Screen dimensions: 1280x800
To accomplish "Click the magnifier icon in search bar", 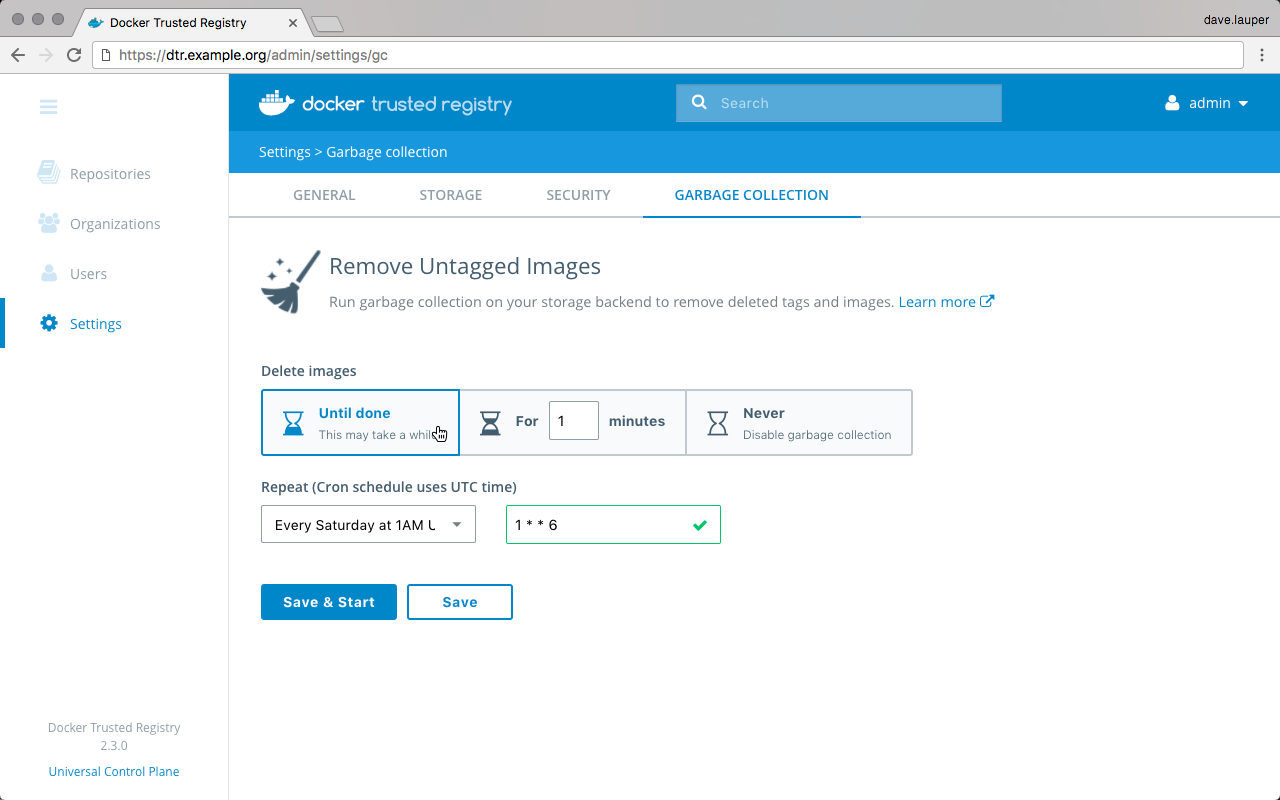I will click(699, 102).
